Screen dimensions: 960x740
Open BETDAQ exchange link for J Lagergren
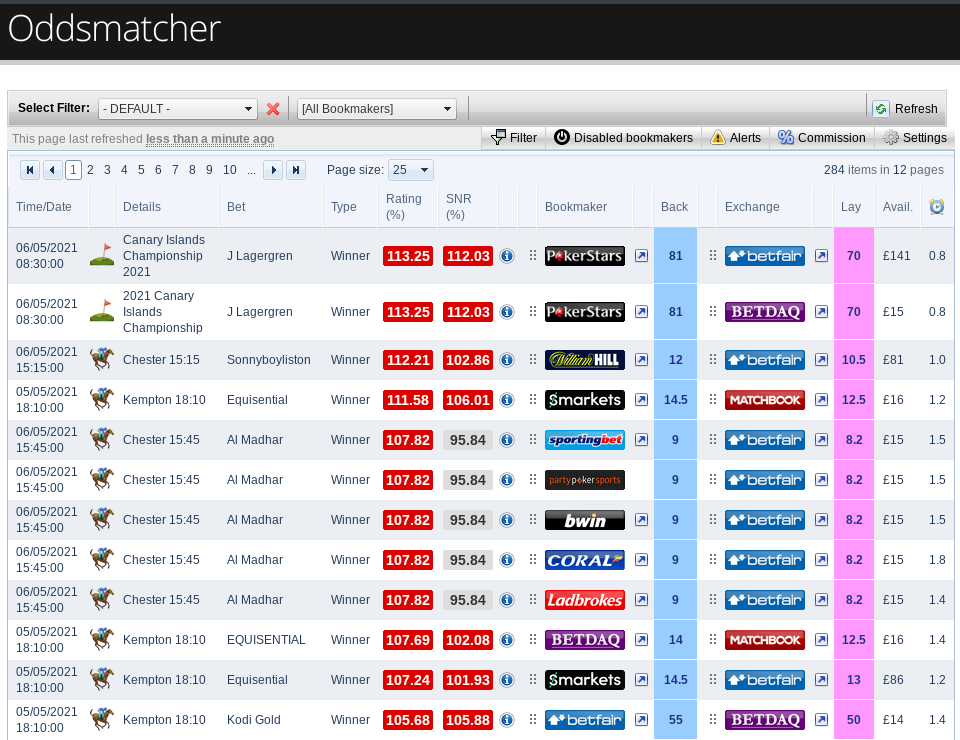click(x=821, y=312)
